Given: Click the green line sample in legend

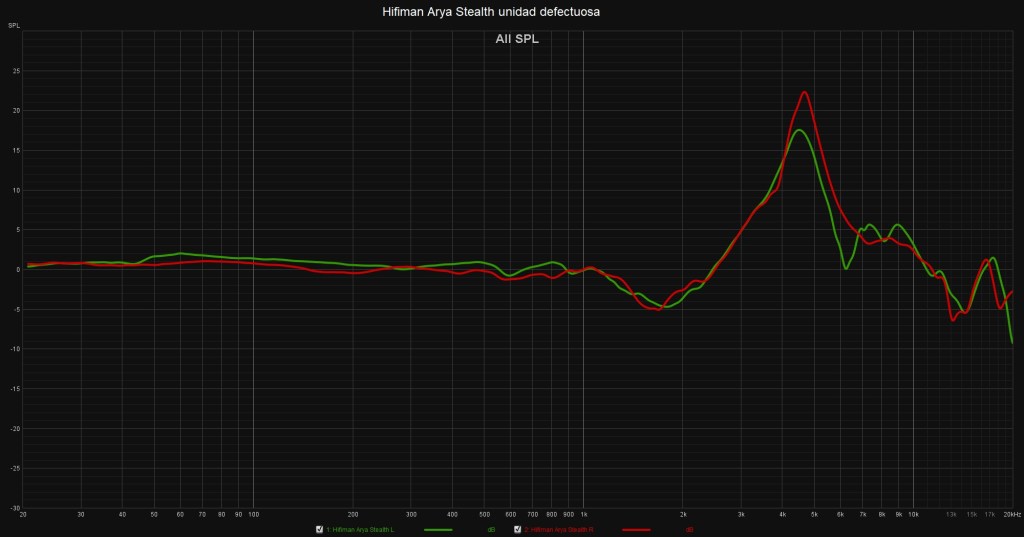Looking at the screenshot, I should tap(438, 529).
